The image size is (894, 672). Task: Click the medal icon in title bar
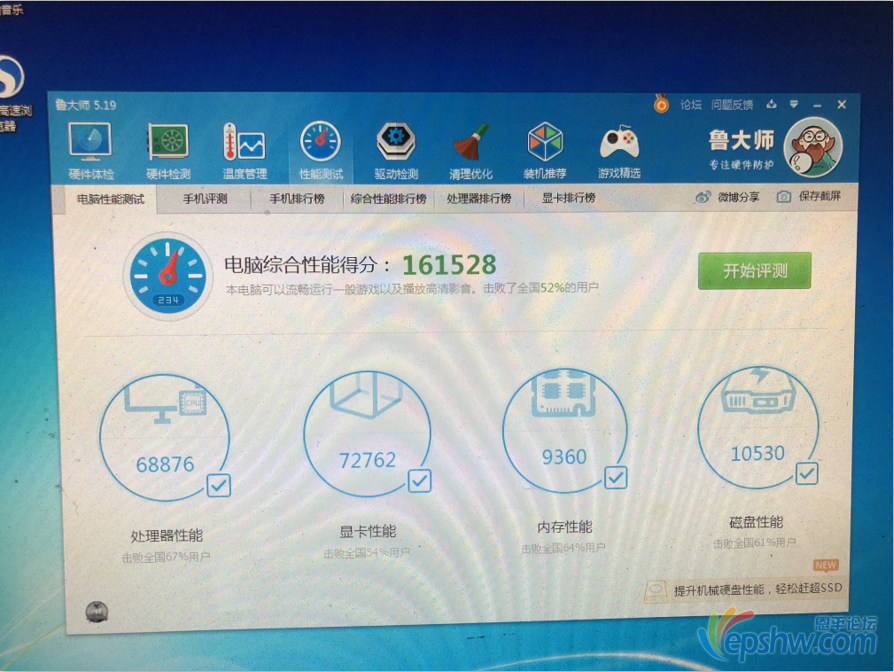click(x=661, y=104)
